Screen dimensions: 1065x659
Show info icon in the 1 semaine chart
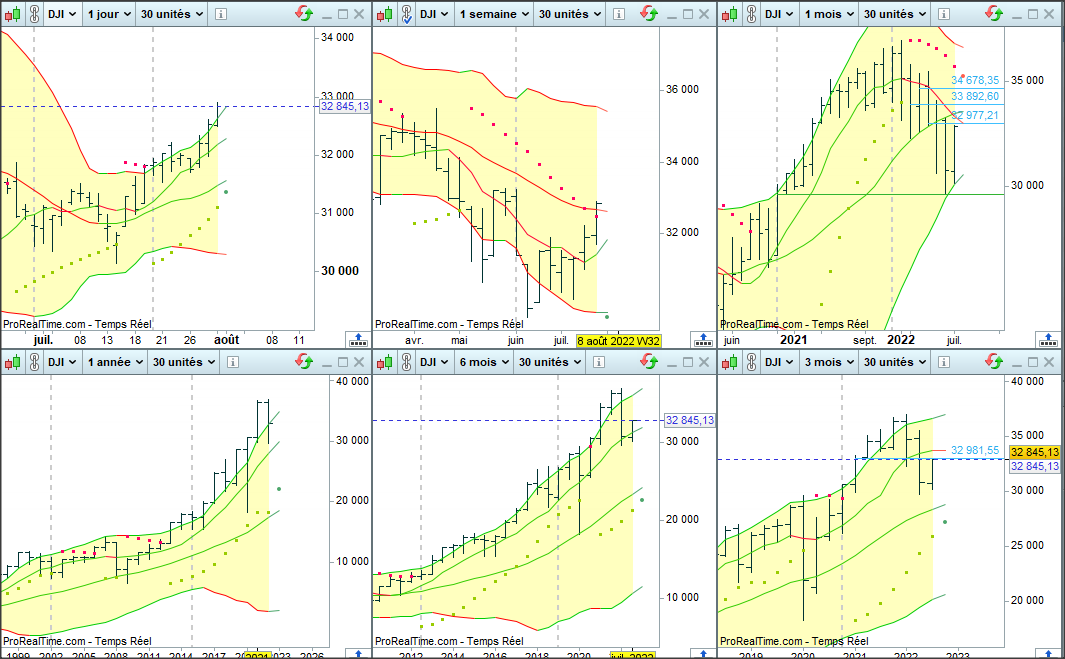(x=619, y=14)
